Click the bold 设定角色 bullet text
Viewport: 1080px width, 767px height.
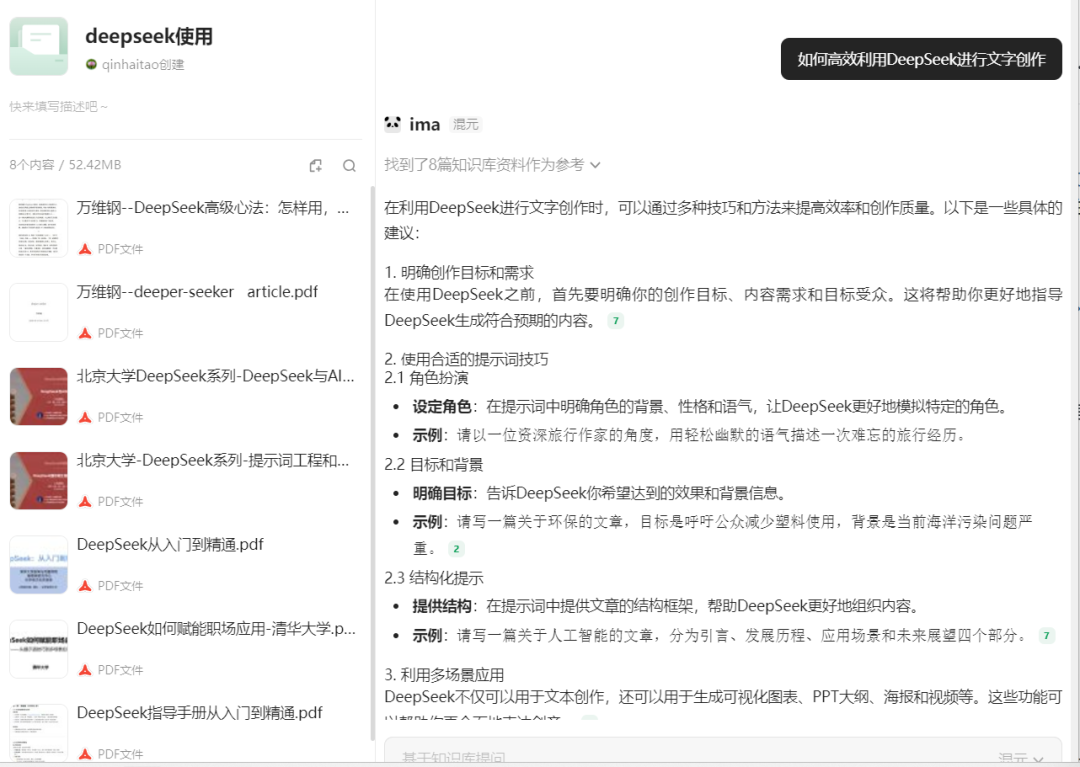(x=442, y=407)
